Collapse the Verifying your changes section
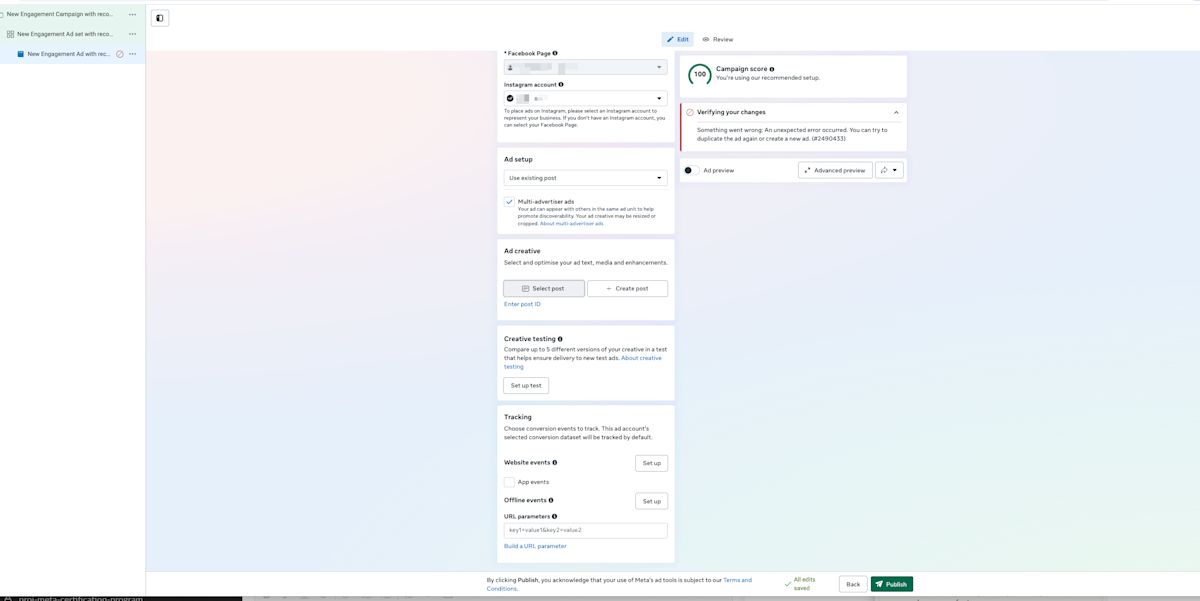This screenshot has height=601, width=1200. (x=896, y=112)
